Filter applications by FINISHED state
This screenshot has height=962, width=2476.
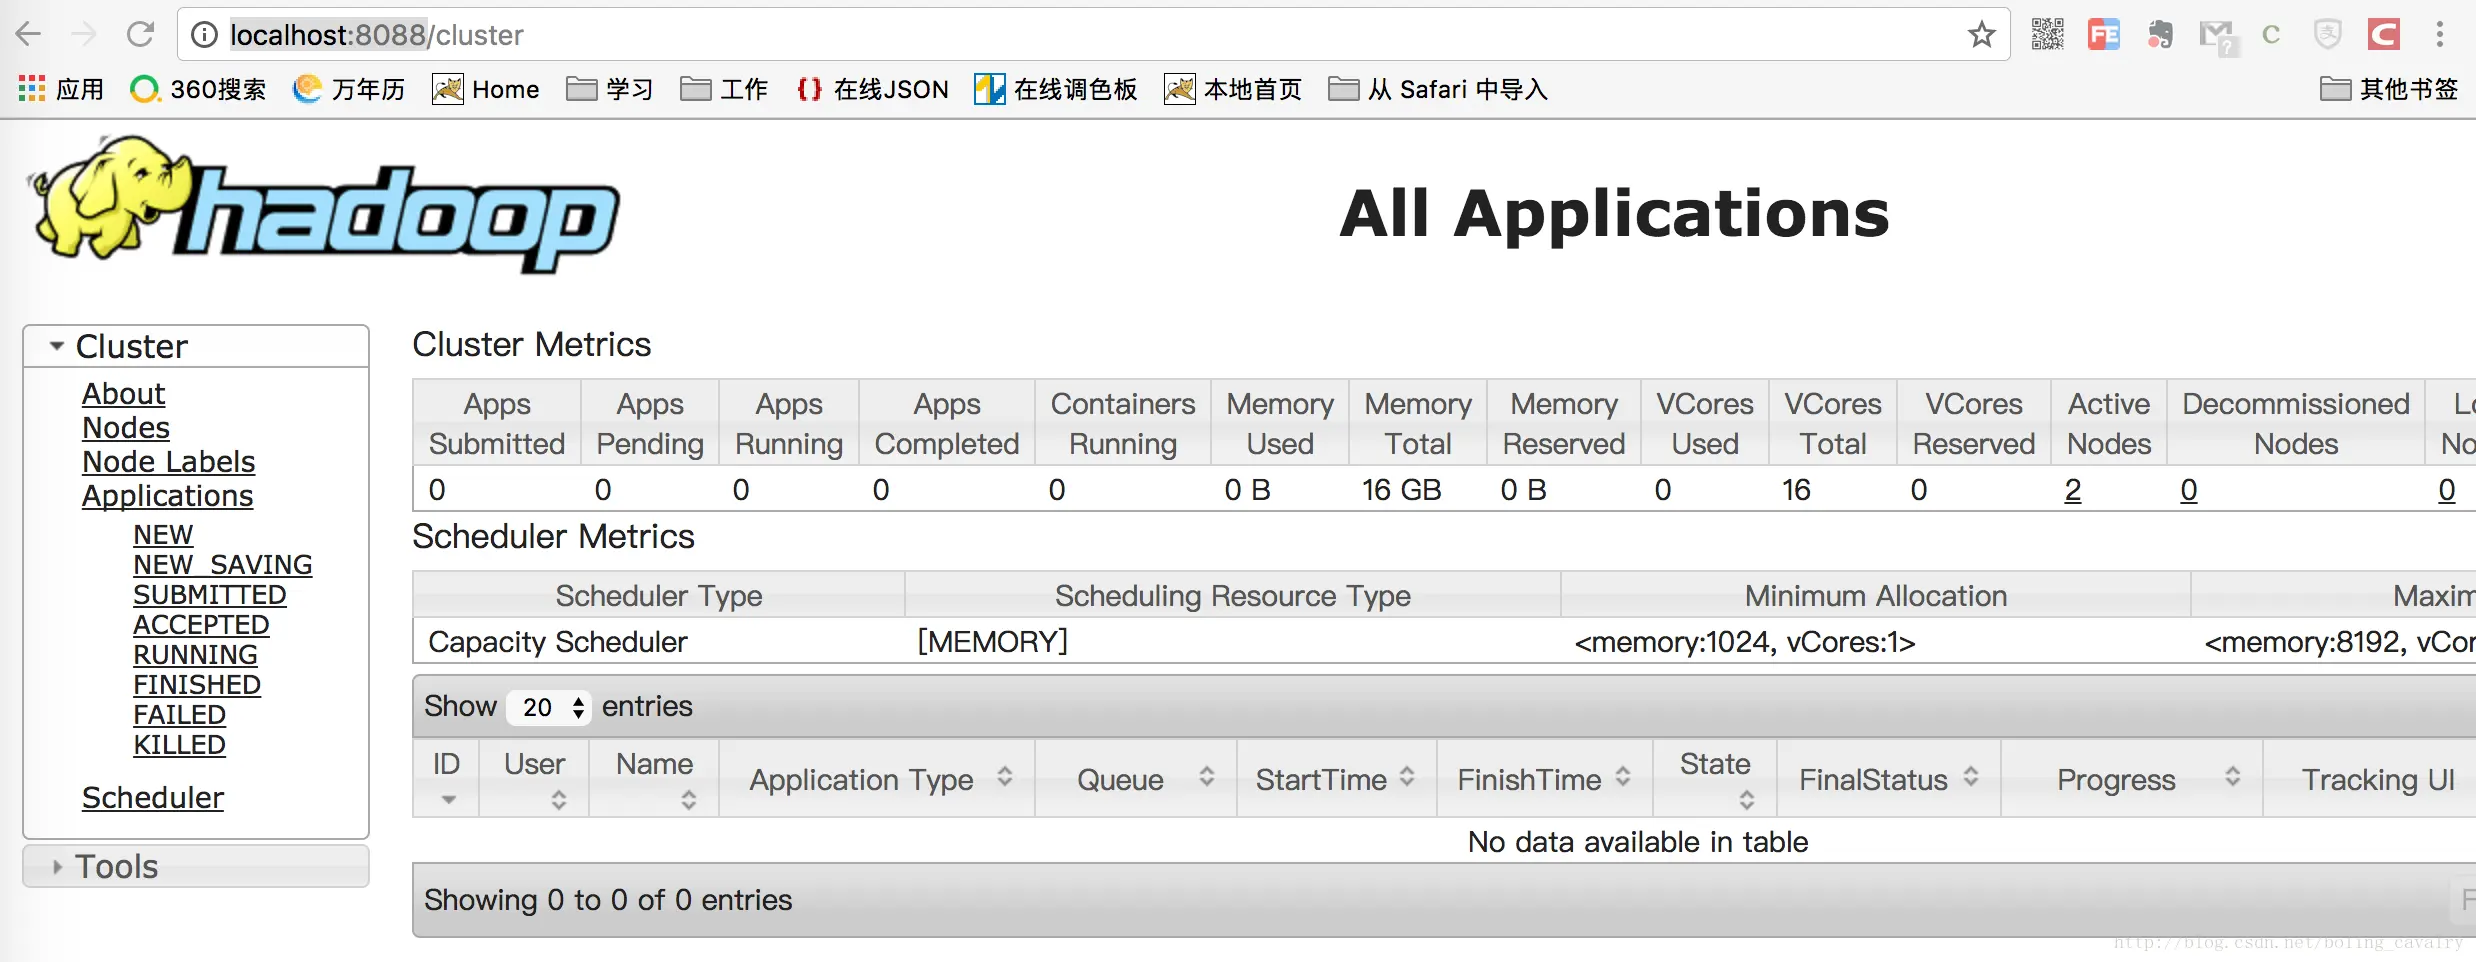[197, 685]
